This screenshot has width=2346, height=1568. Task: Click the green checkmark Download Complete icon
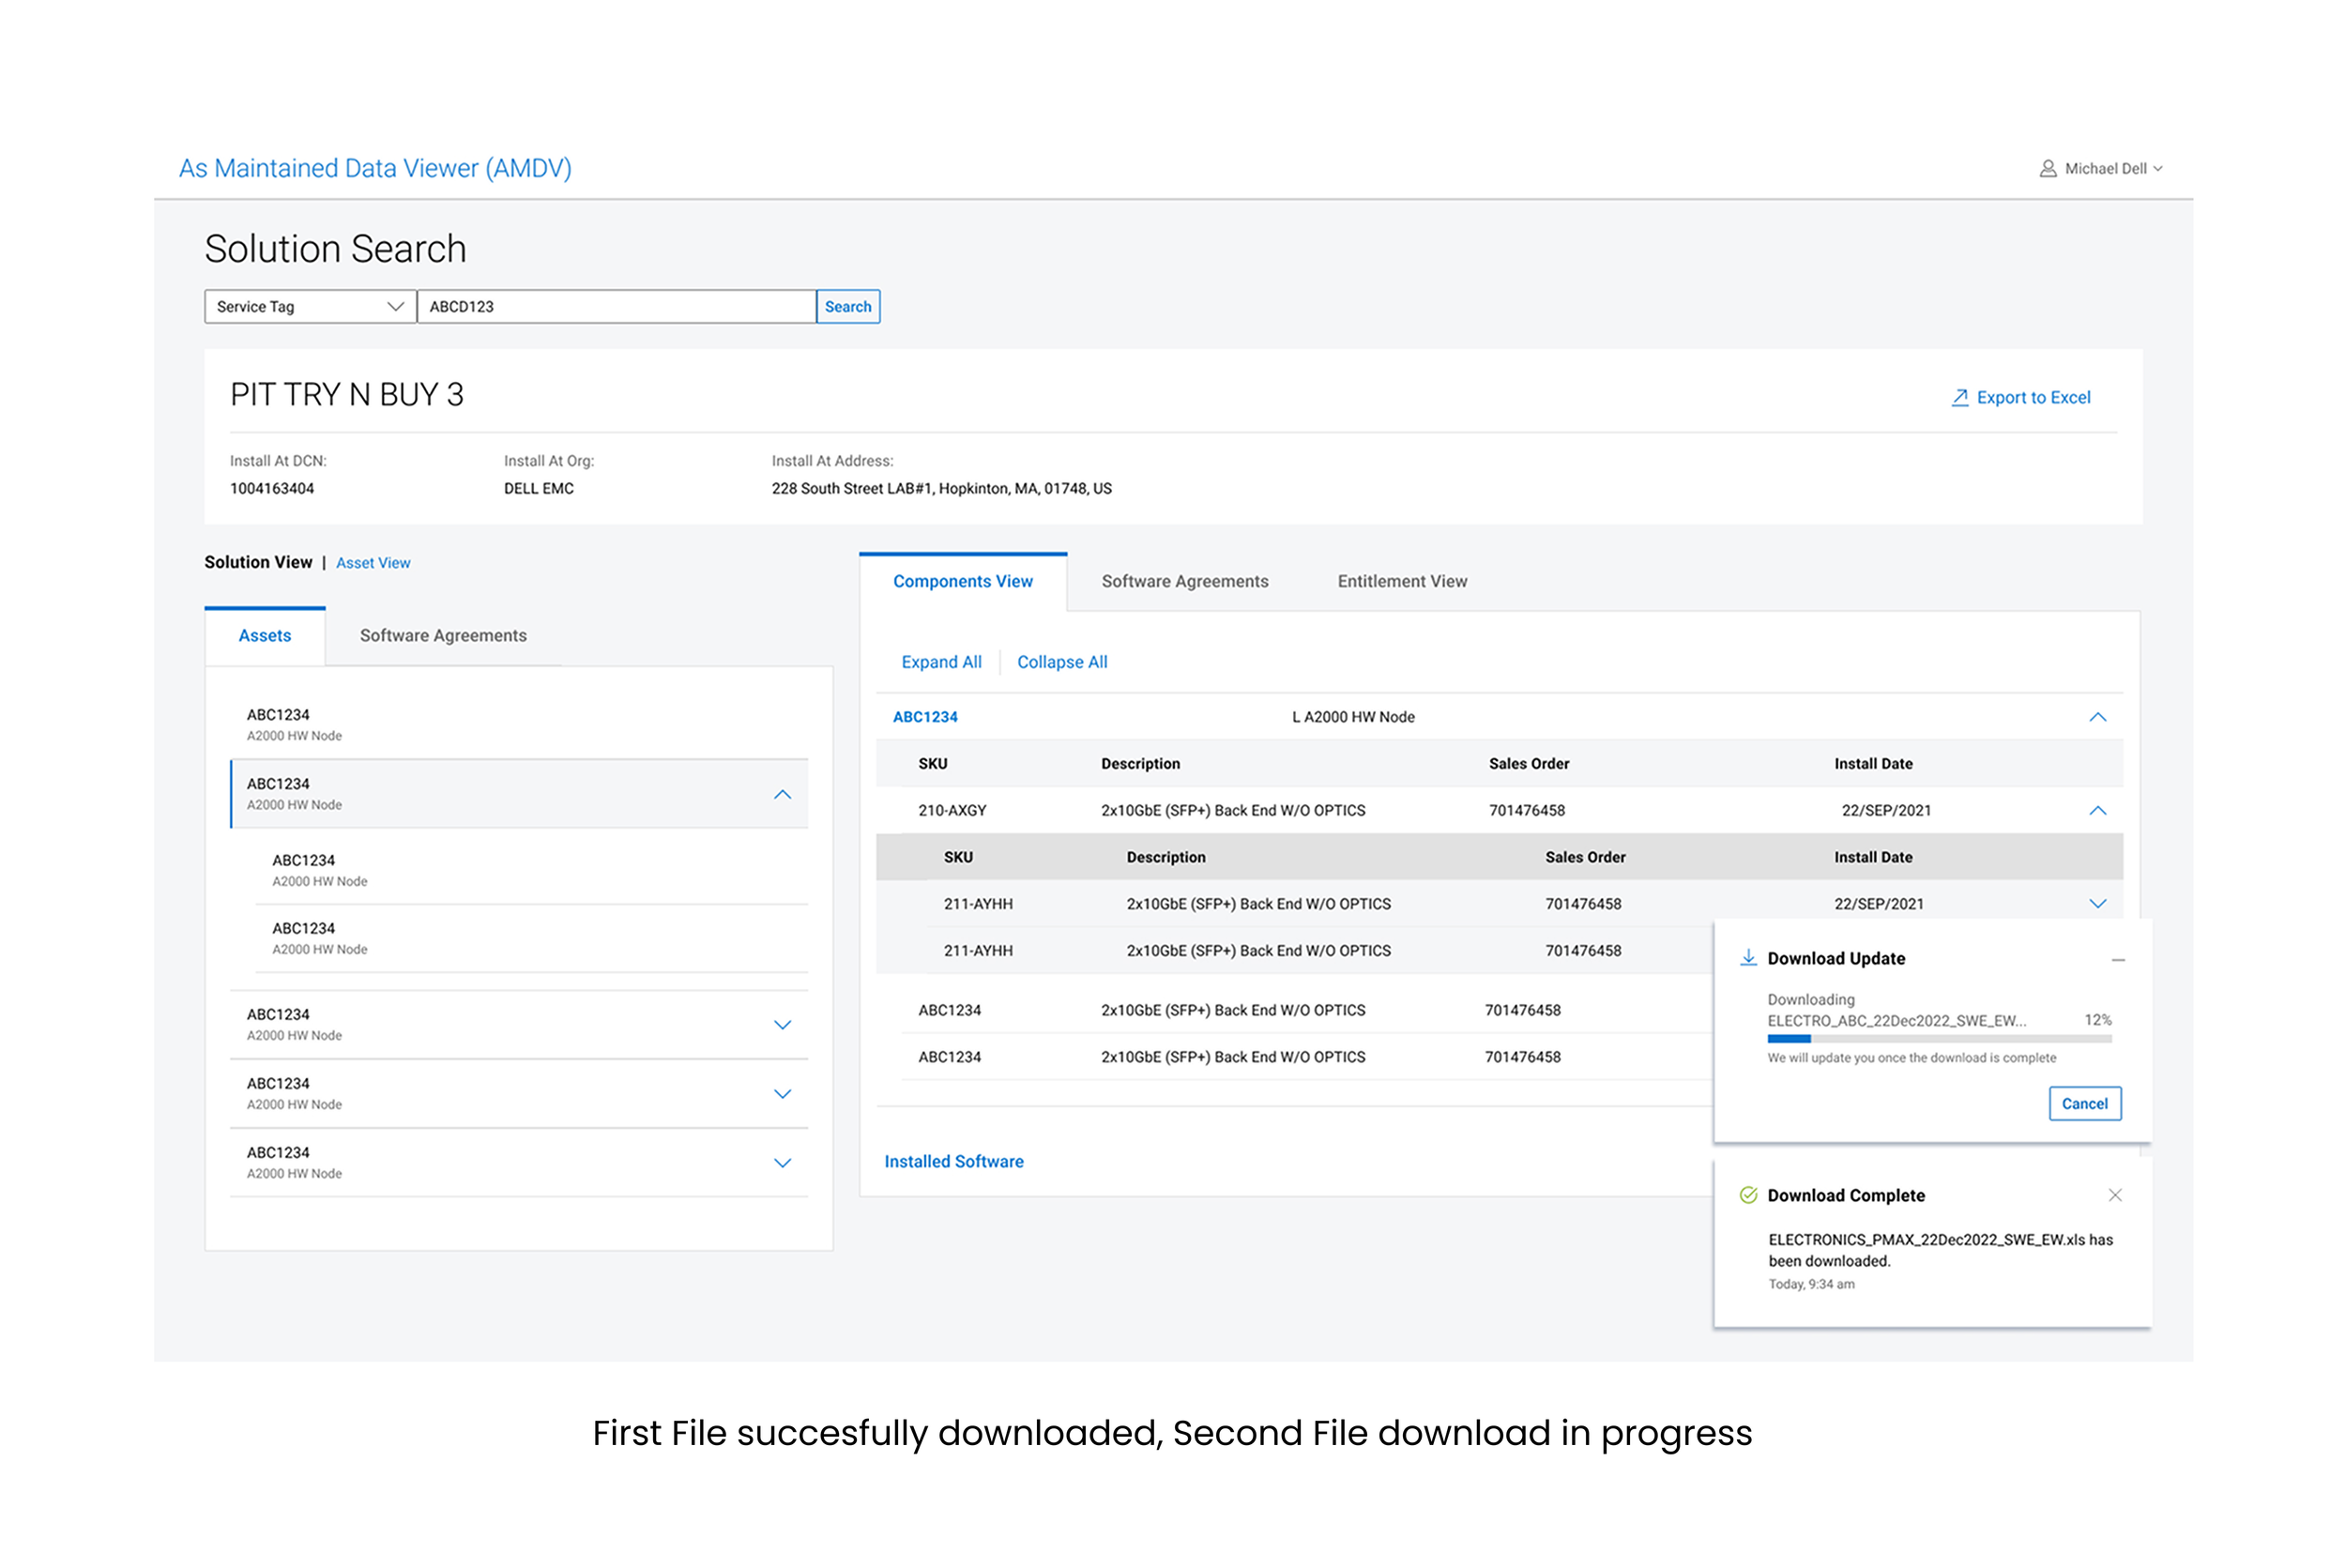[x=1748, y=1195]
